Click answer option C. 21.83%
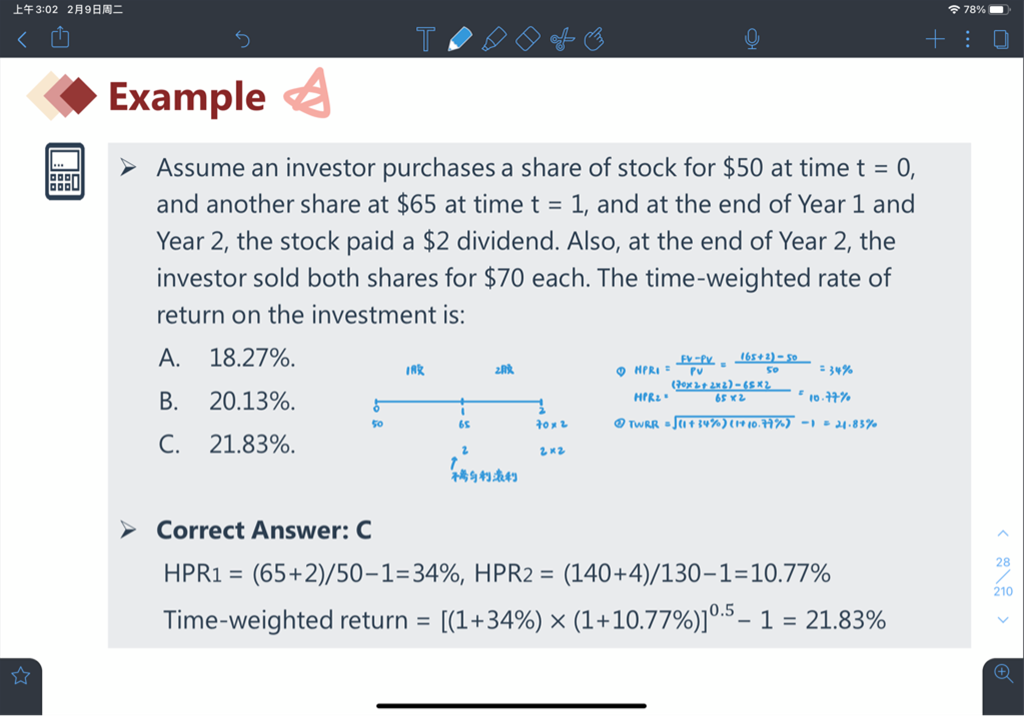The height and width of the screenshot is (716, 1024). [x=227, y=444]
